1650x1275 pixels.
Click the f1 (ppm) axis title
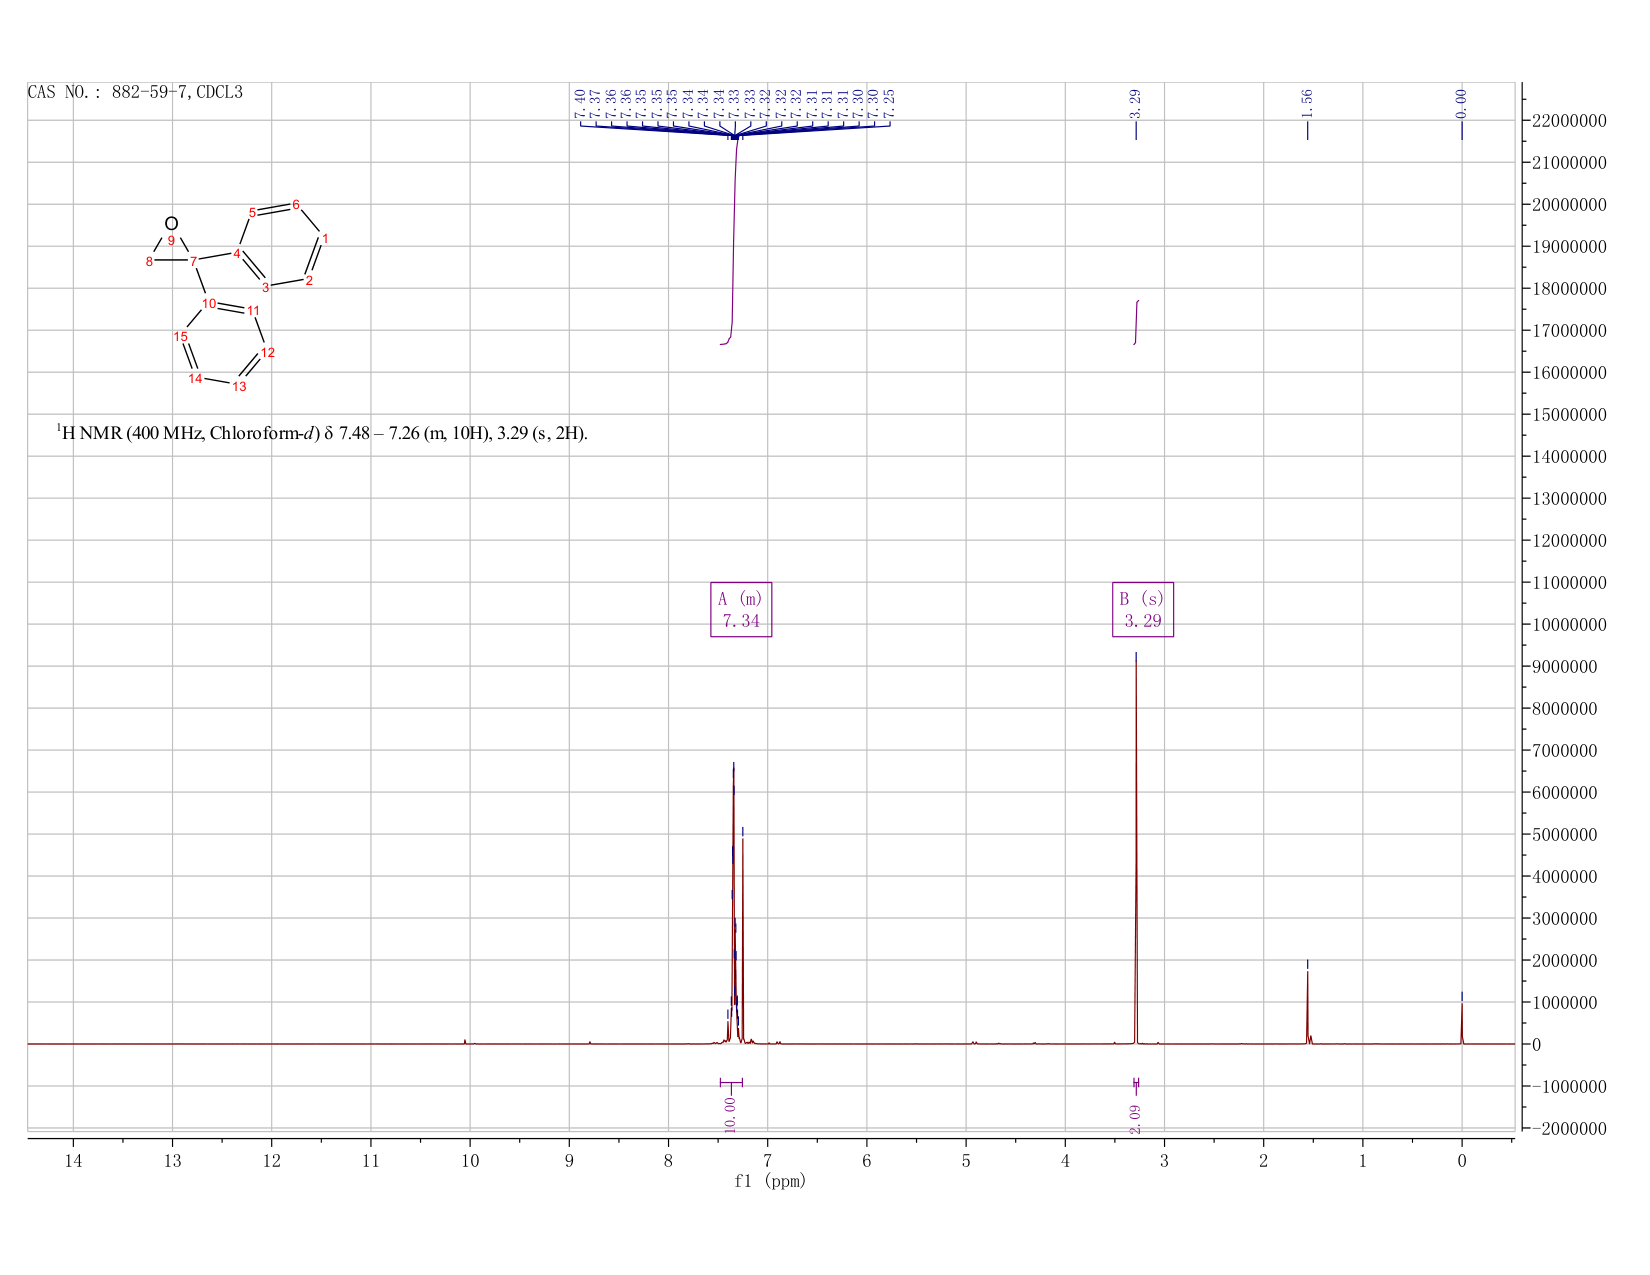(x=770, y=1181)
